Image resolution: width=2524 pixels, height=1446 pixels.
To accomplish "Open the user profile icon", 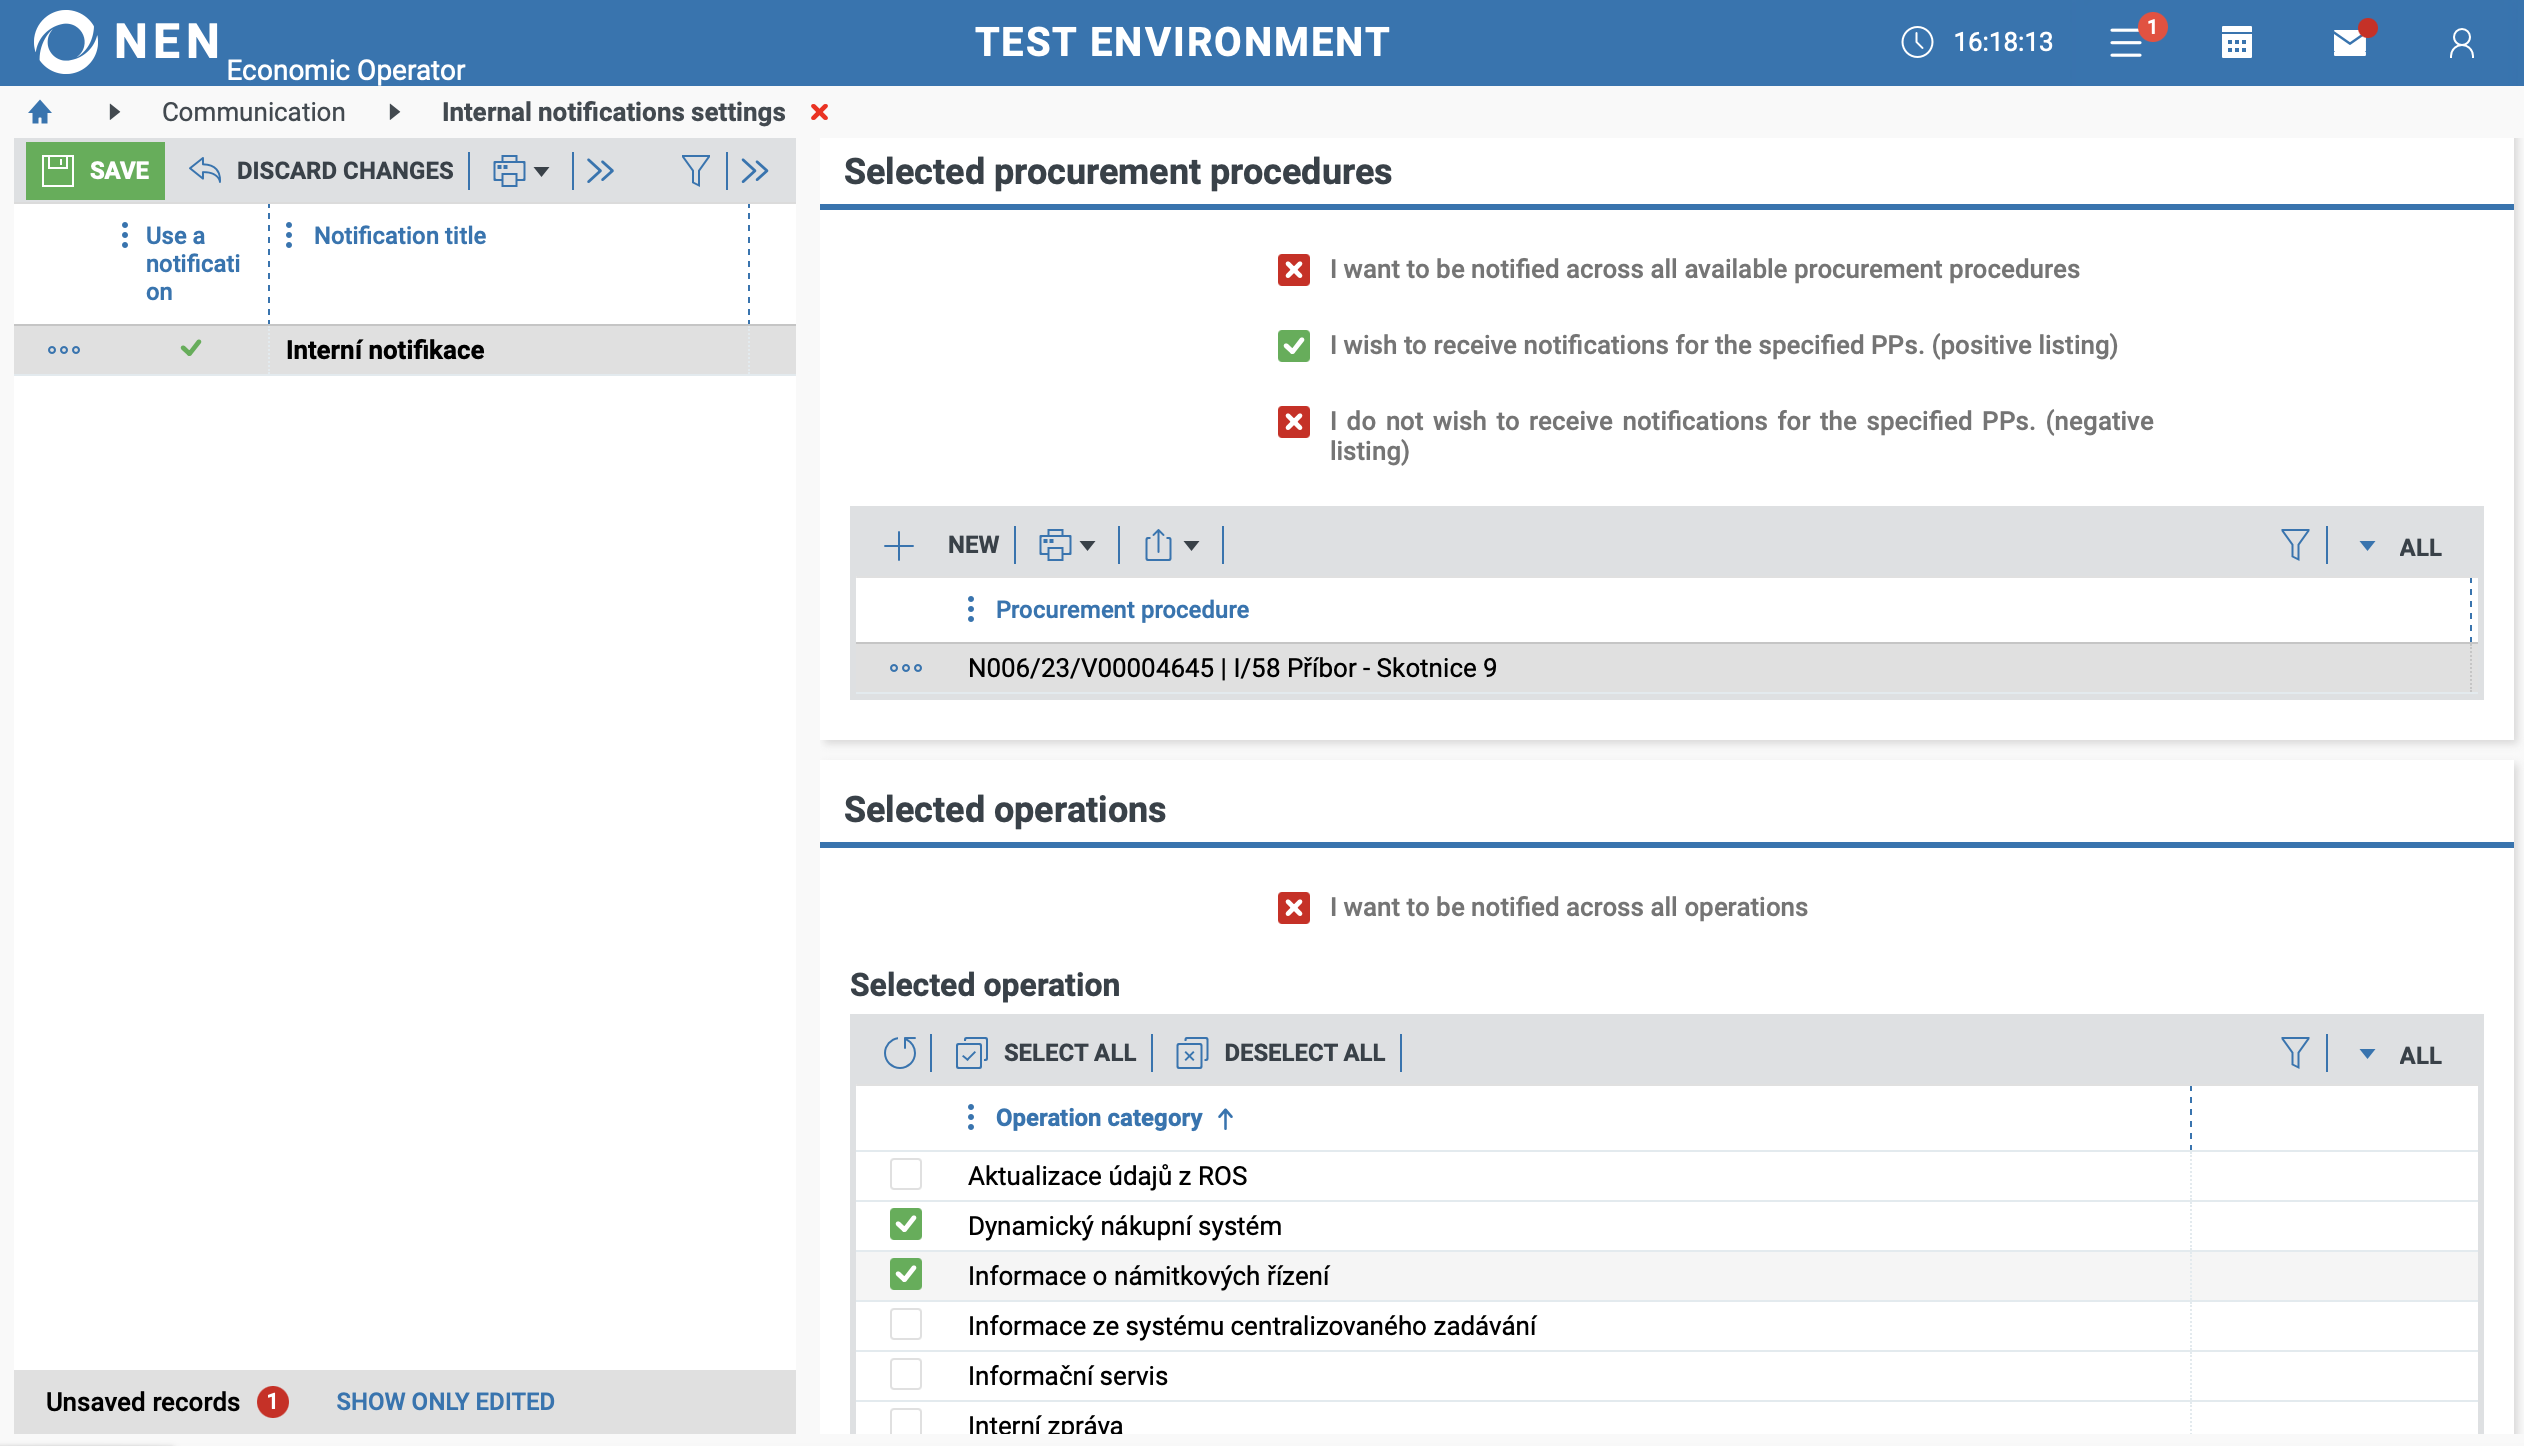I will 2461,42.
